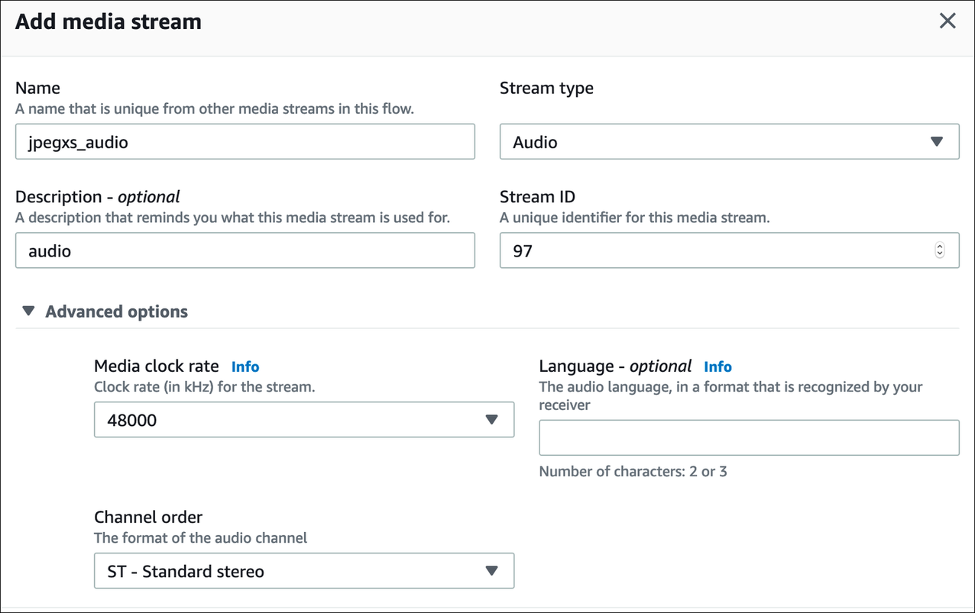
Task: Click the Stream ID label text
Action: [537, 197]
